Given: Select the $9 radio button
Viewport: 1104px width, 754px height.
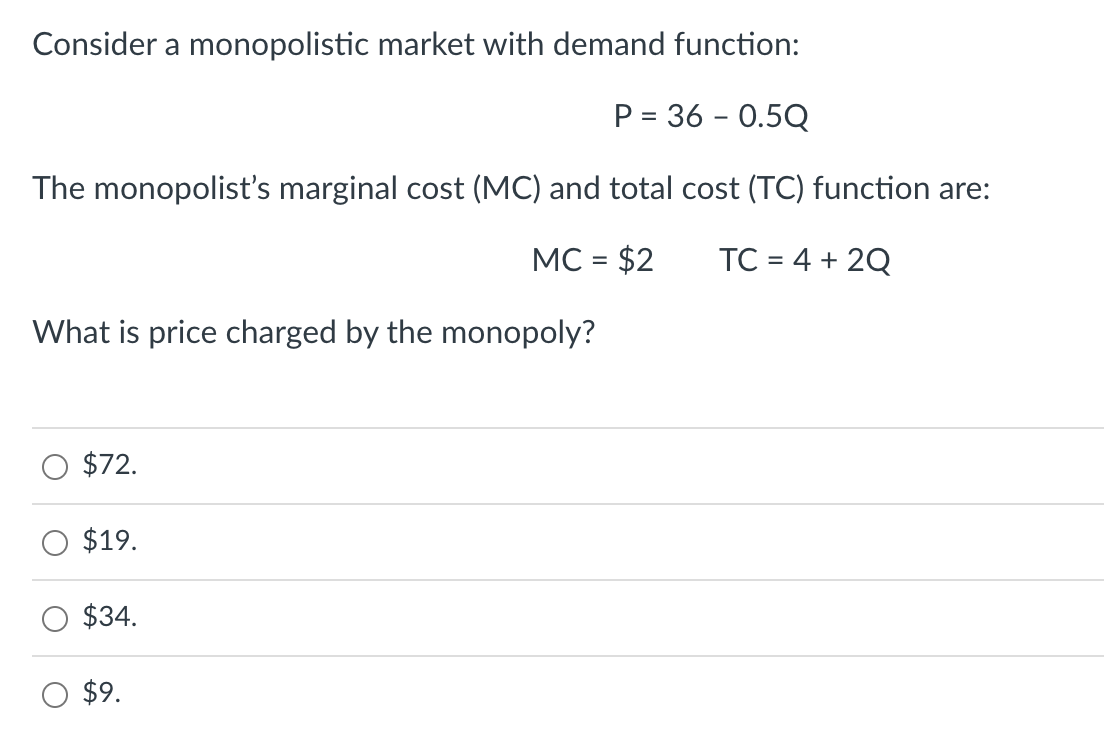Looking at the screenshot, I should pos(53,695).
